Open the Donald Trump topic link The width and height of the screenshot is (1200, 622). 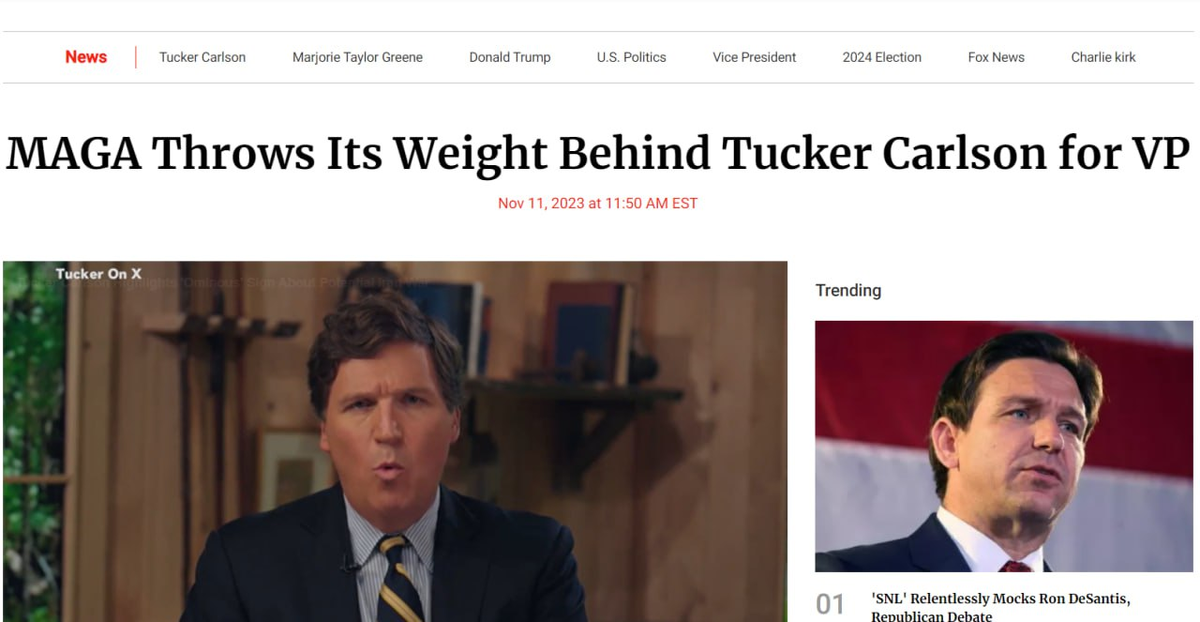[x=510, y=57]
